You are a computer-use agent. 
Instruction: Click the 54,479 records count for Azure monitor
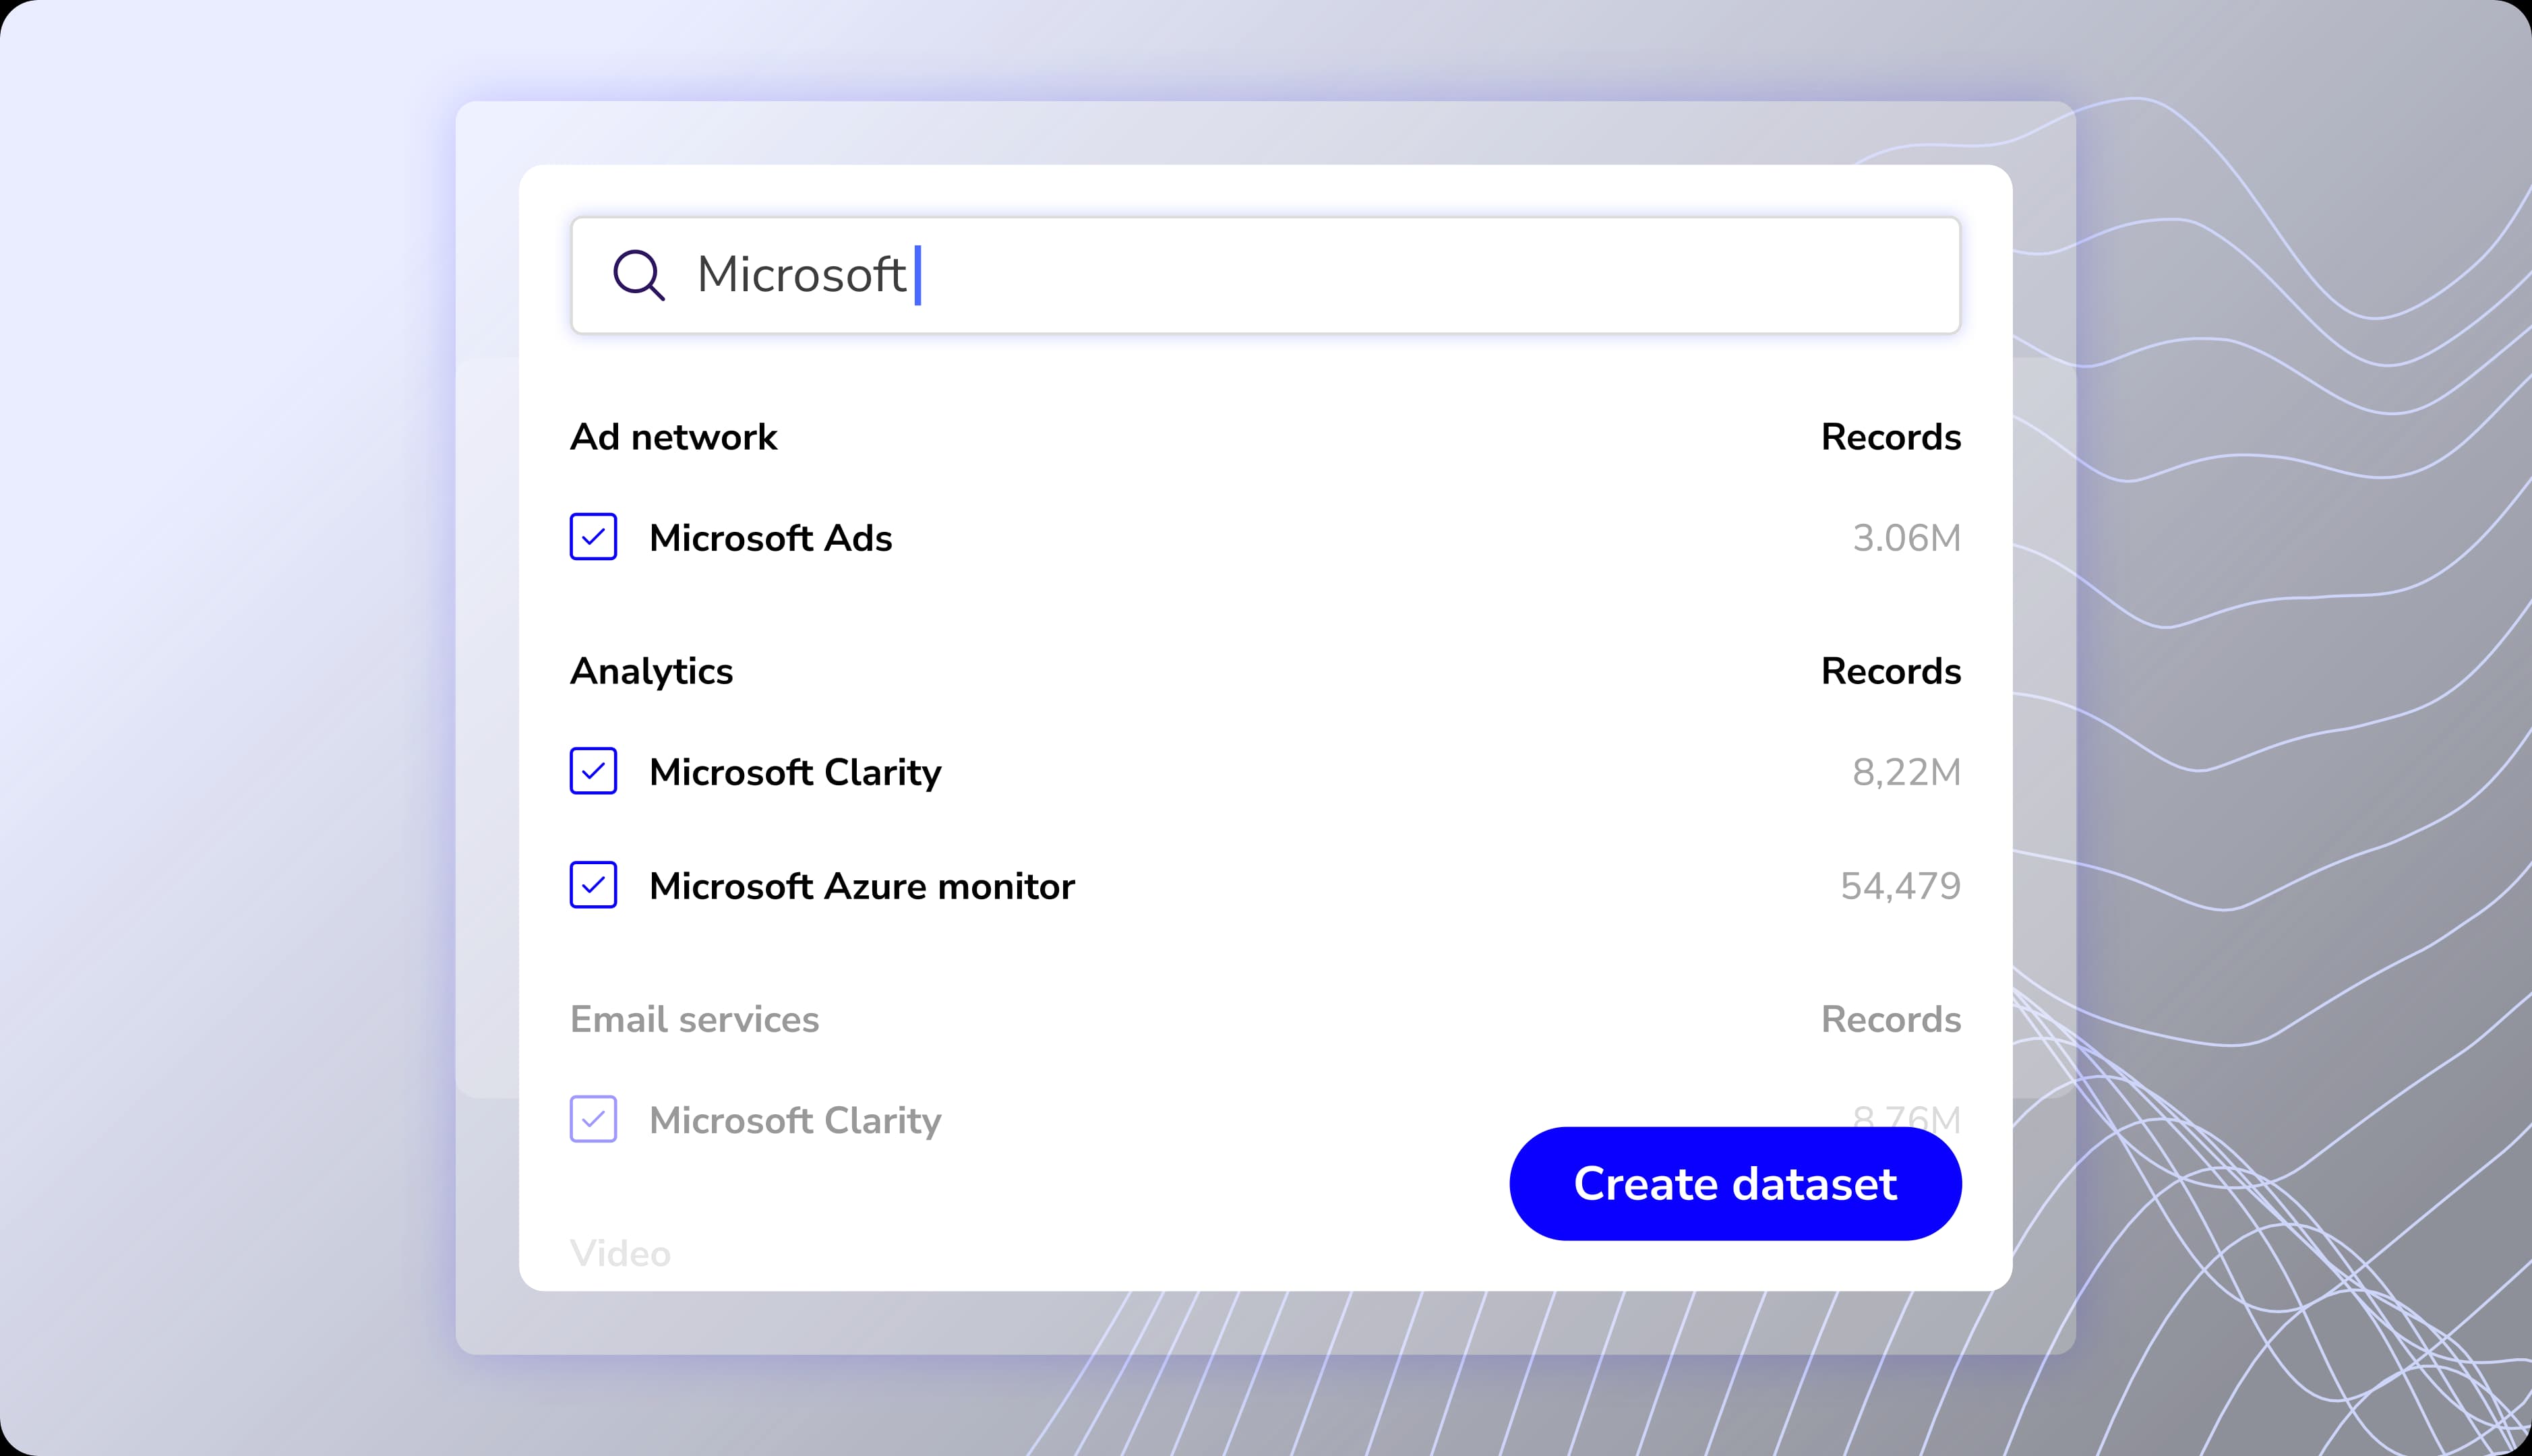click(x=1900, y=886)
